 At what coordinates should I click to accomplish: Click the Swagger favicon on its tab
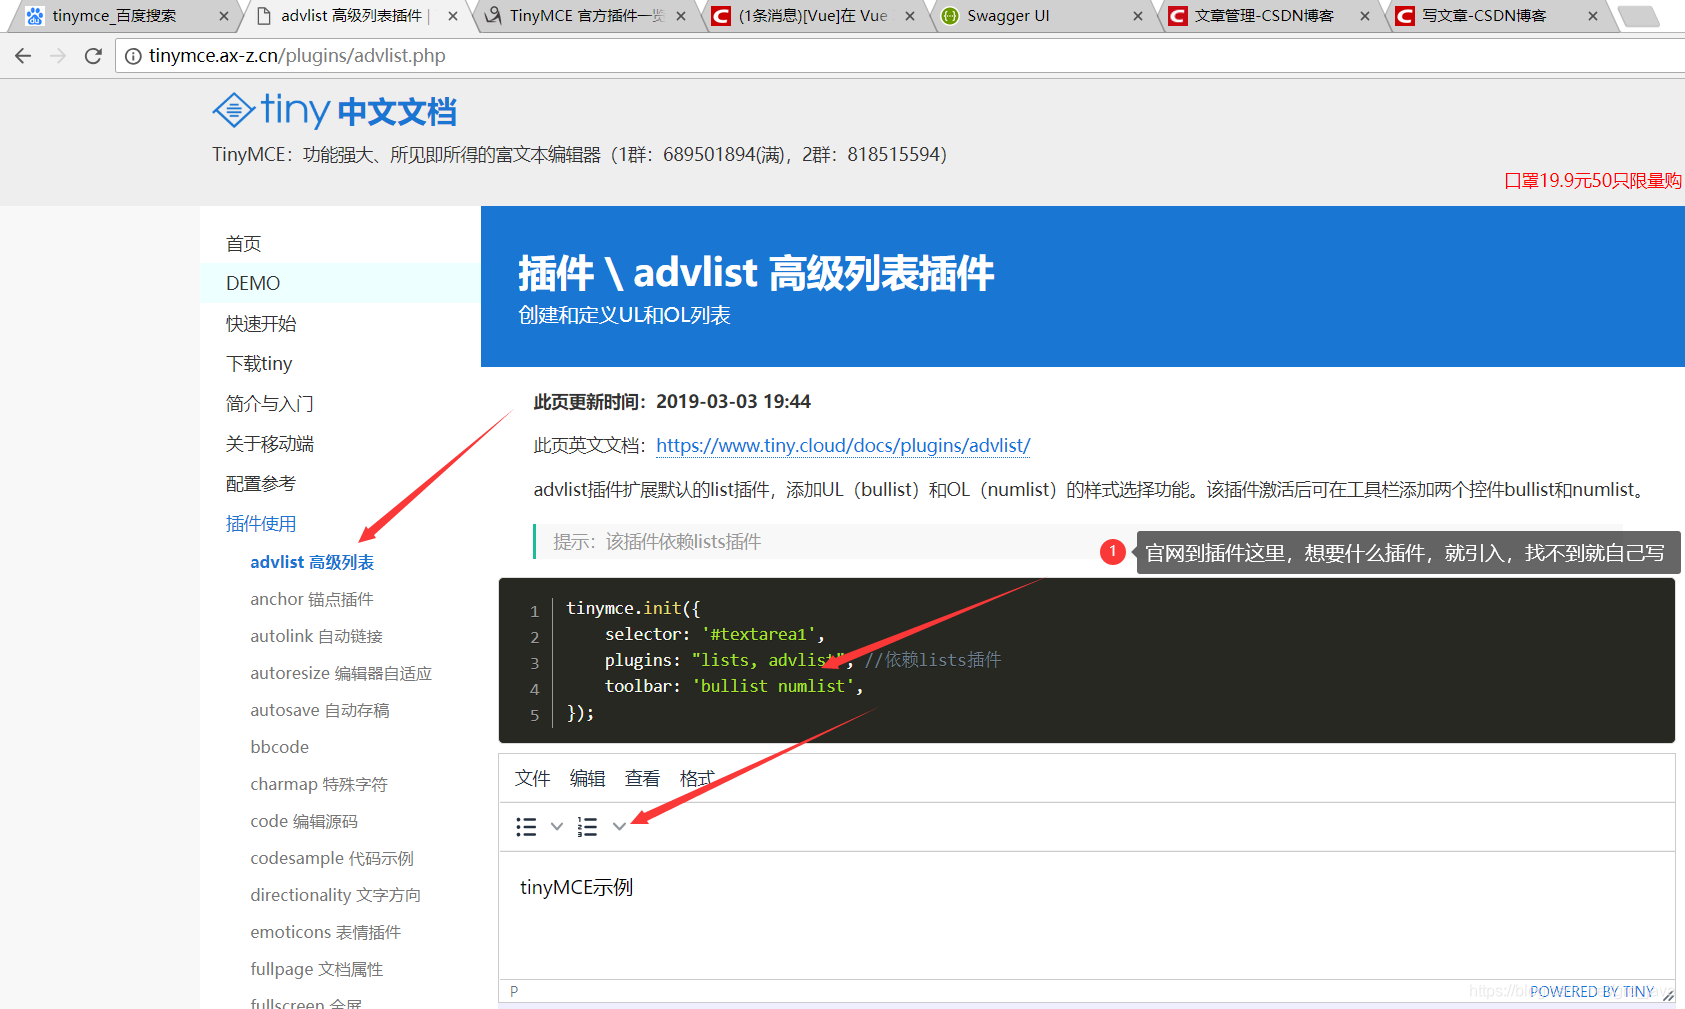pos(950,16)
